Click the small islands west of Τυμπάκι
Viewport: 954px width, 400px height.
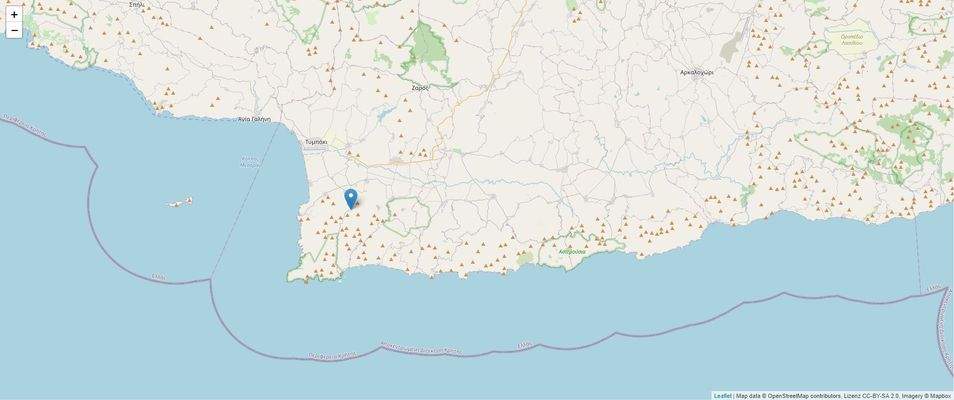[x=180, y=202]
